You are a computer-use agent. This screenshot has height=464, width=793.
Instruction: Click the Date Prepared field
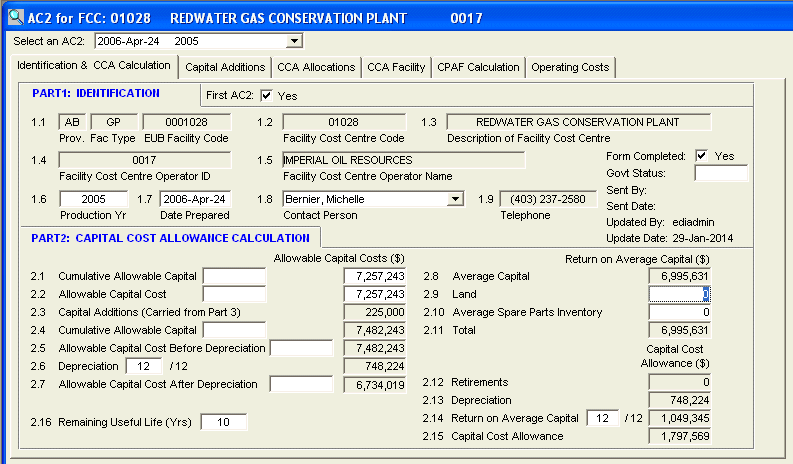tap(194, 199)
